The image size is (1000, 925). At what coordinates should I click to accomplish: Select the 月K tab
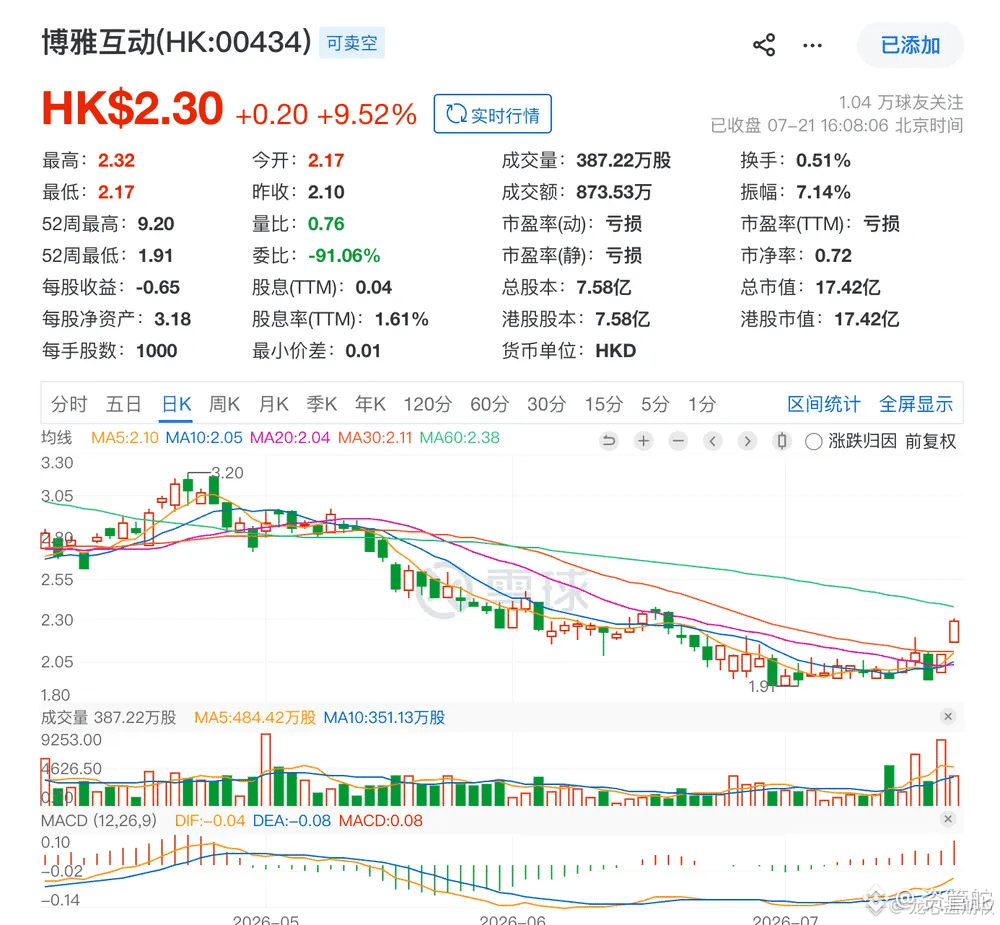[274, 404]
